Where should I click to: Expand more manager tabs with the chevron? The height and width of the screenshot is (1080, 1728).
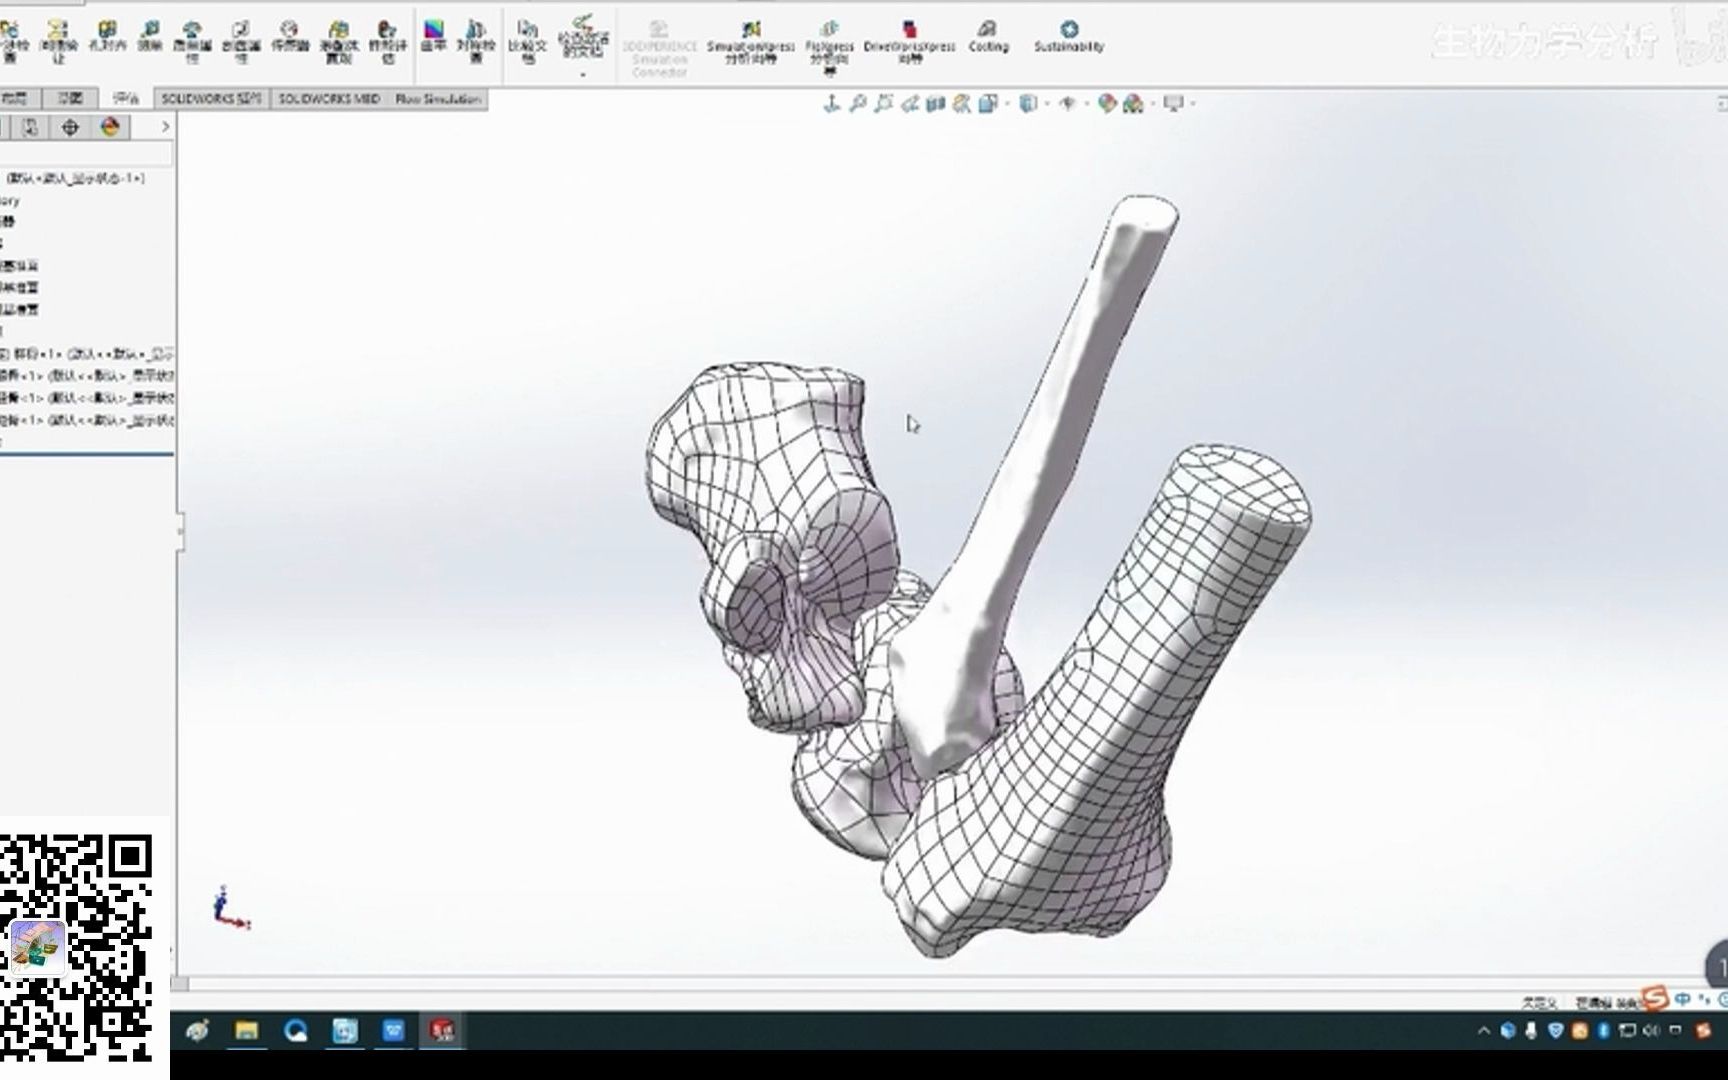pyautogui.click(x=165, y=127)
